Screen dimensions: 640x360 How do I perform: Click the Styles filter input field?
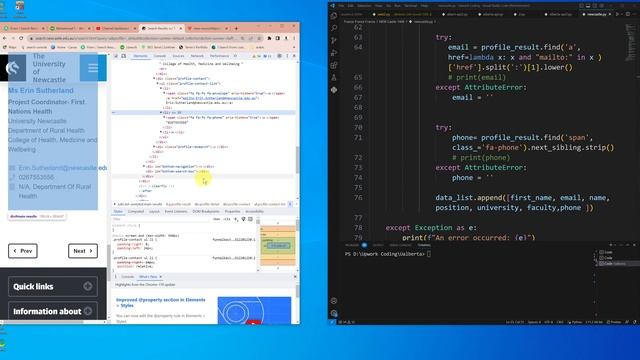point(161,219)
